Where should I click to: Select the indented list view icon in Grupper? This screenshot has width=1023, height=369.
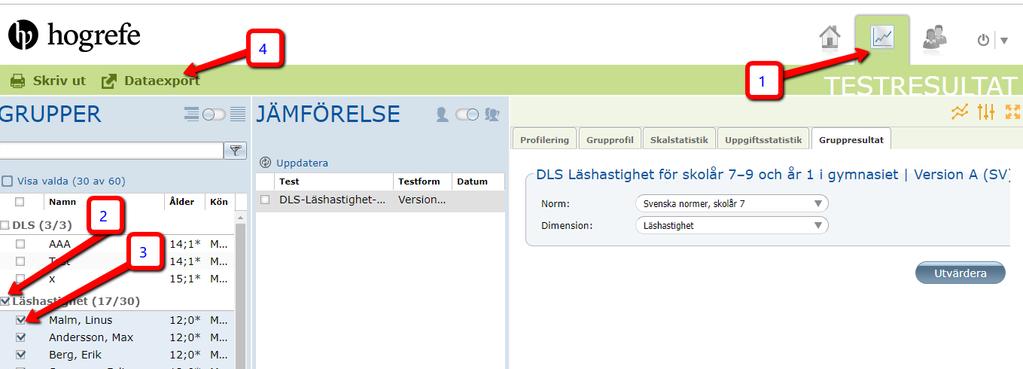pyautogui.click(x=192, y=115)
